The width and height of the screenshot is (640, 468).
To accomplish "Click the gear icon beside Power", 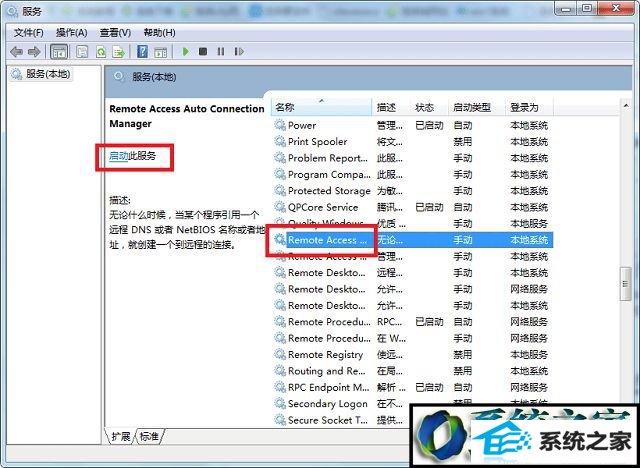I will pyautogui.click(x=280, y=125).
